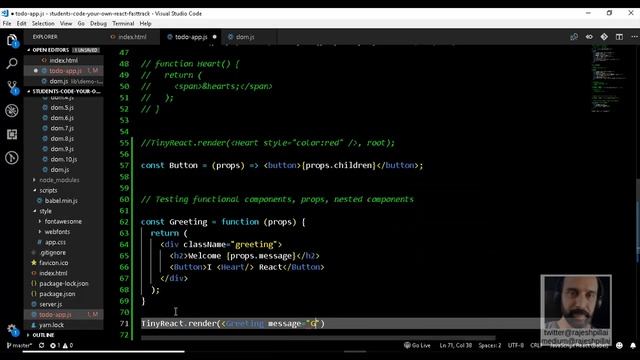Image resolution: width=640 pixels, height=360 pixels.
Task: Click the split editor icon
Action: (619, 37)
